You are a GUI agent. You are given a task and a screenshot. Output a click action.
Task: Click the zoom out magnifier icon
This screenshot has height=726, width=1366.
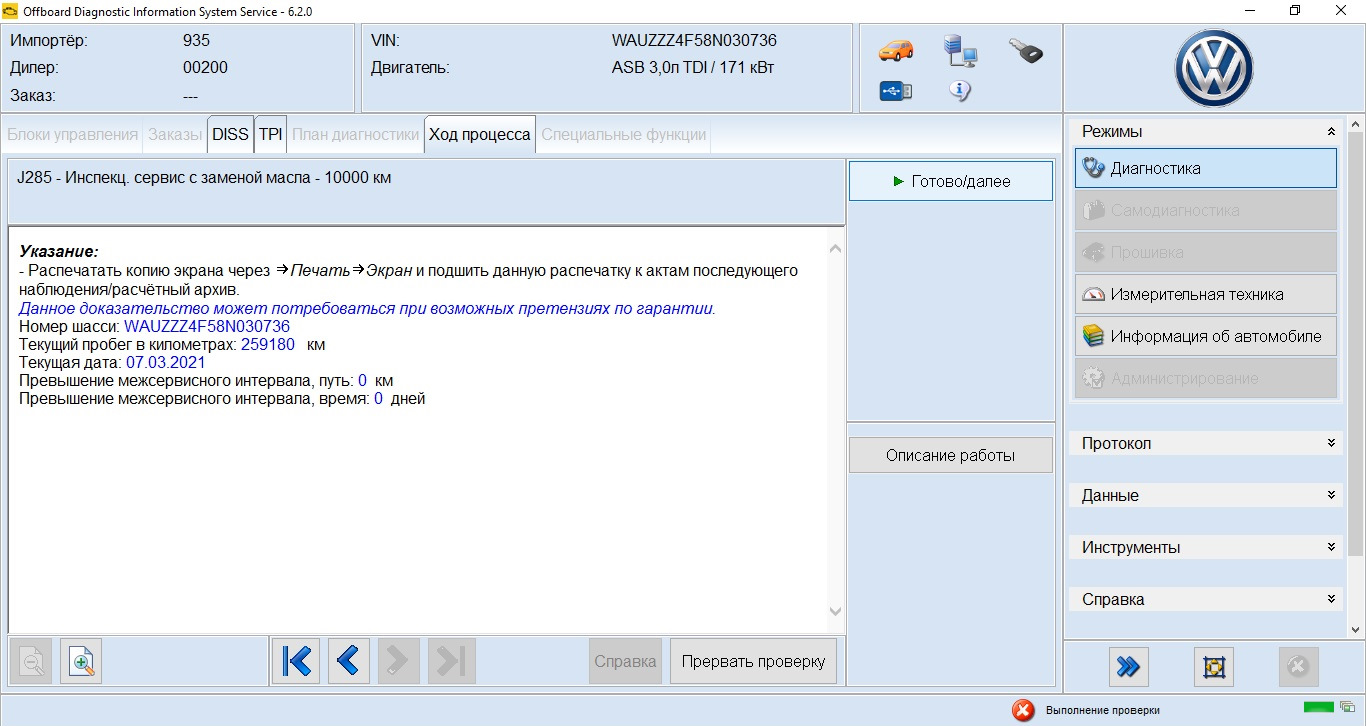click(x=30, y=660)
